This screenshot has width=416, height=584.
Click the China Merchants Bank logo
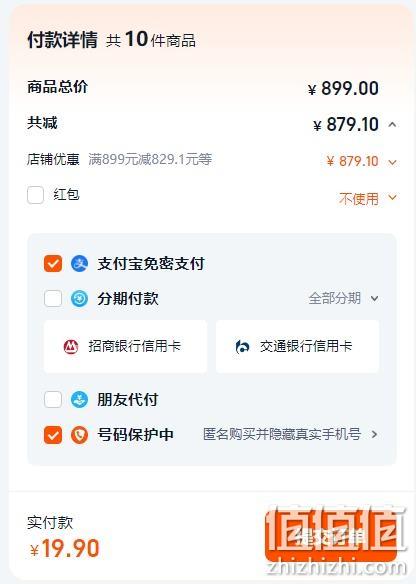(x=71, y=347)
